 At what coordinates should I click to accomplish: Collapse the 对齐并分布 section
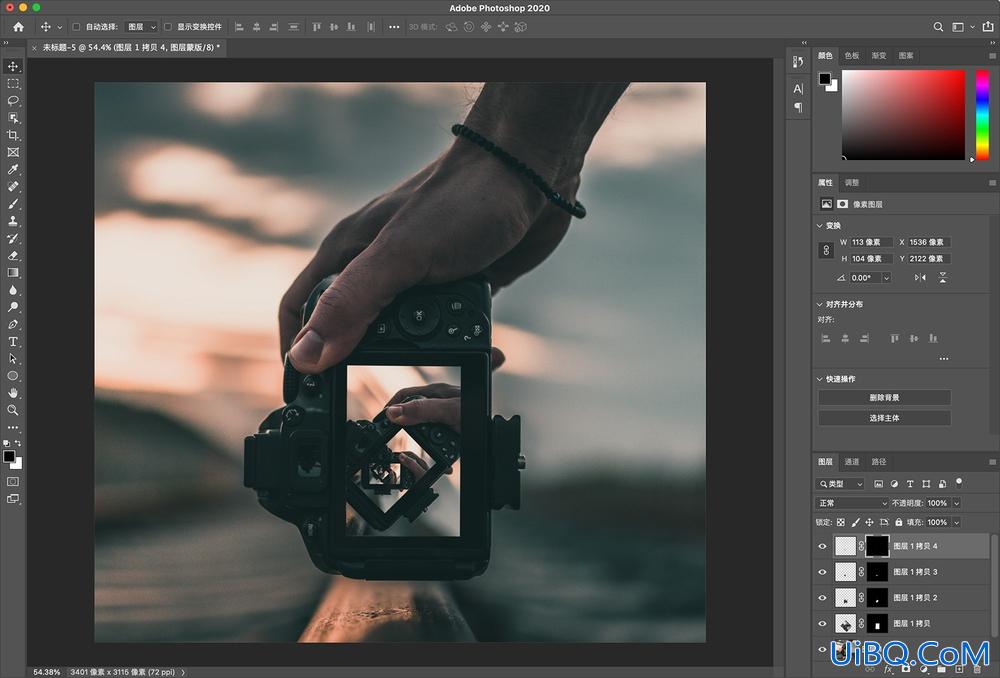coord(820,304)
